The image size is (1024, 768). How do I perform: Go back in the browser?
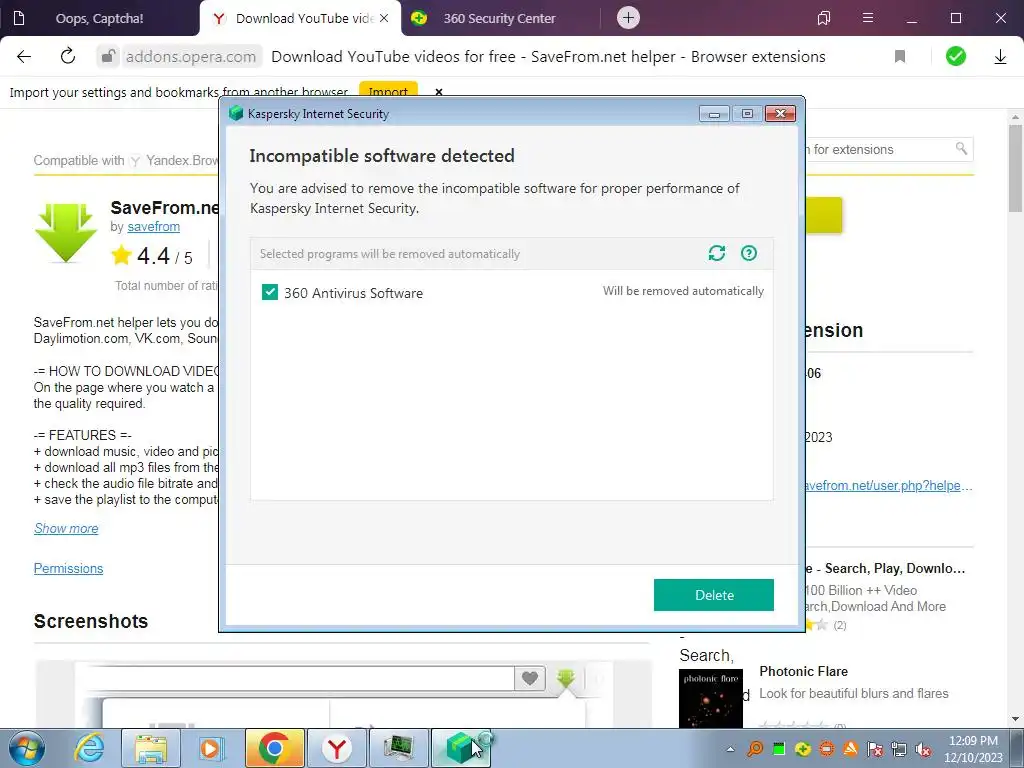[x=24, y=57]
